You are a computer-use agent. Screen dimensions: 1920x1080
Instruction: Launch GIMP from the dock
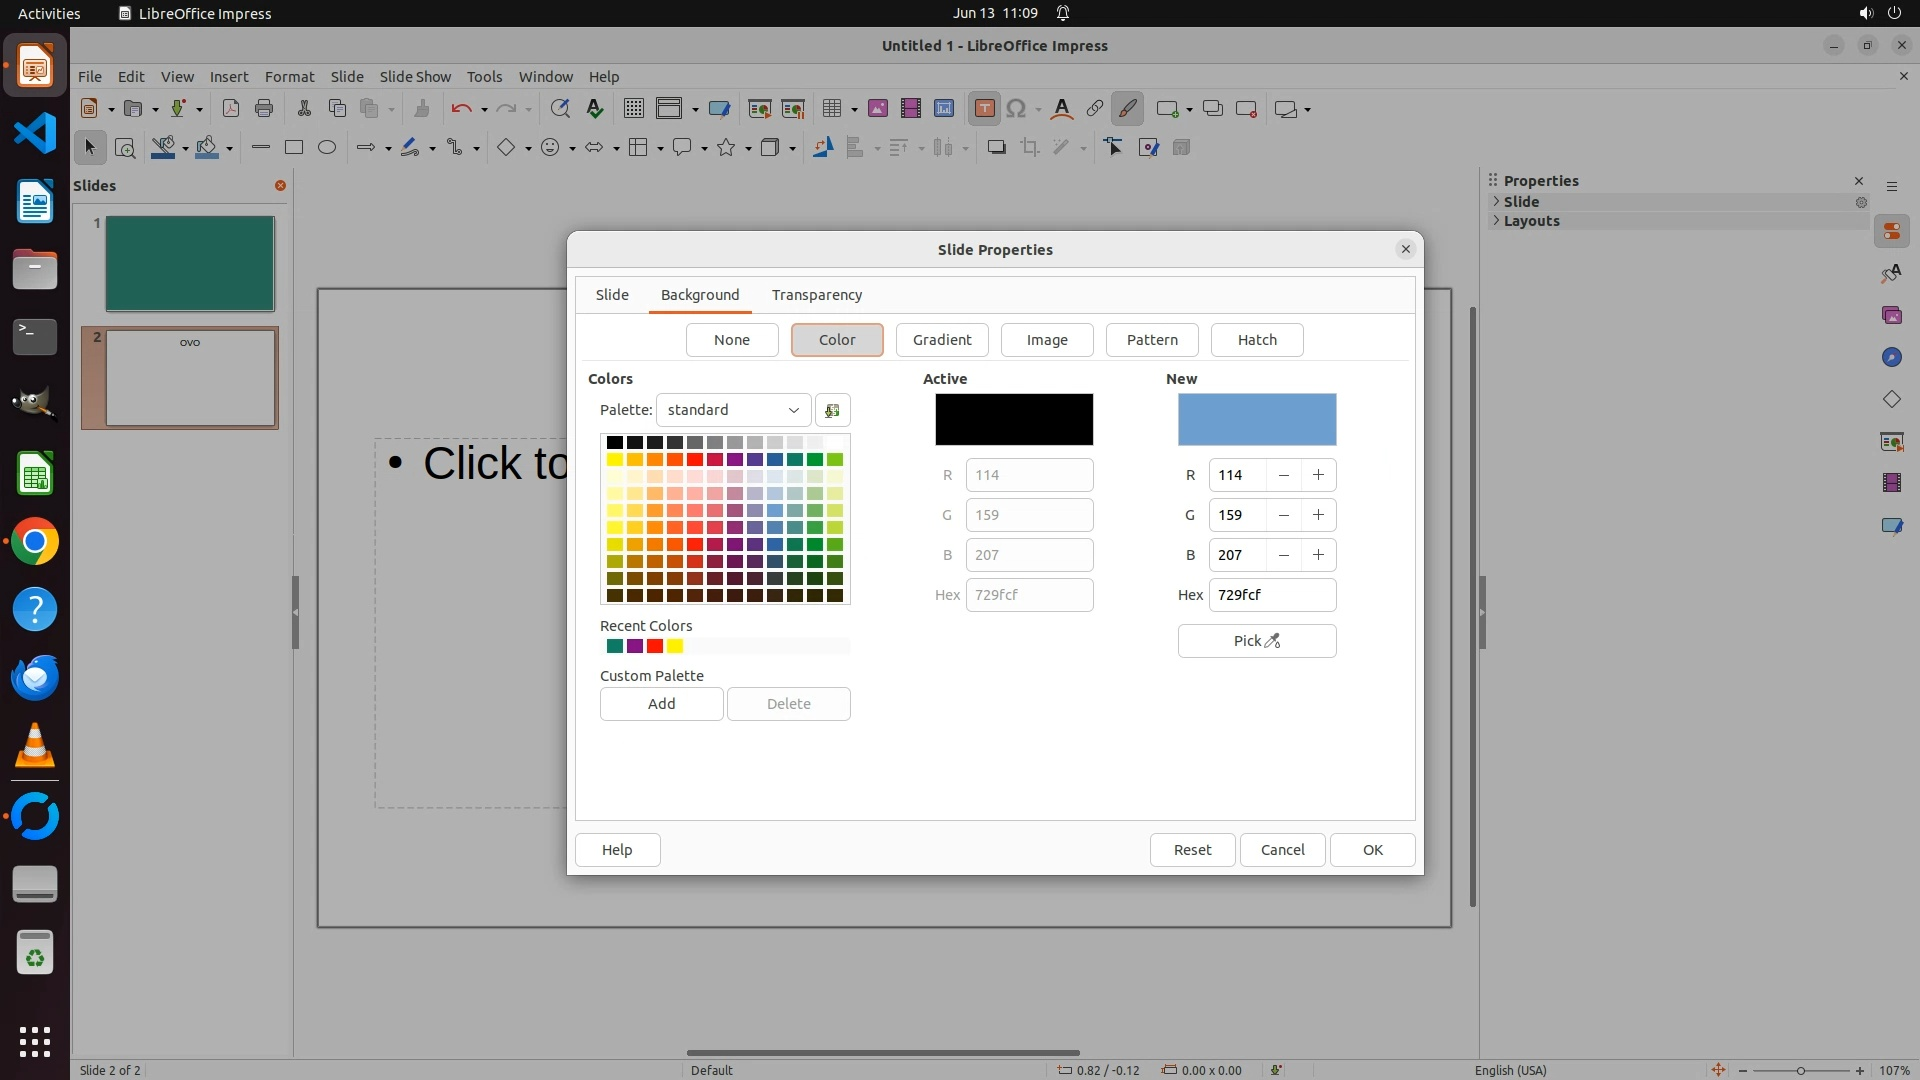pyautogui.click(x=35, y=404)
